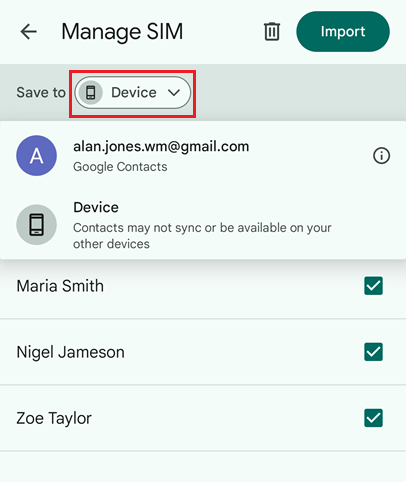The width and height of the screenshot is (406, 482).
Task: Uncheck Nigel Jameson checkbox
Action: 373,352
